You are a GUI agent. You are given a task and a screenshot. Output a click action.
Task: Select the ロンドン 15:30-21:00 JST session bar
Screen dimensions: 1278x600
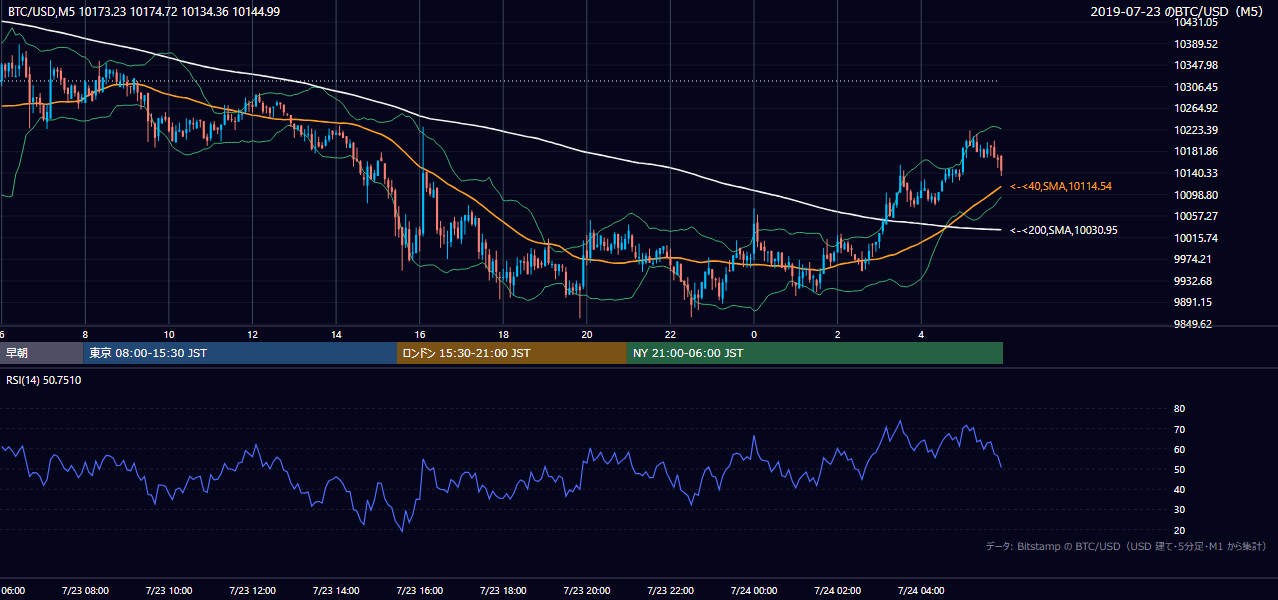[x=512, y=353]
